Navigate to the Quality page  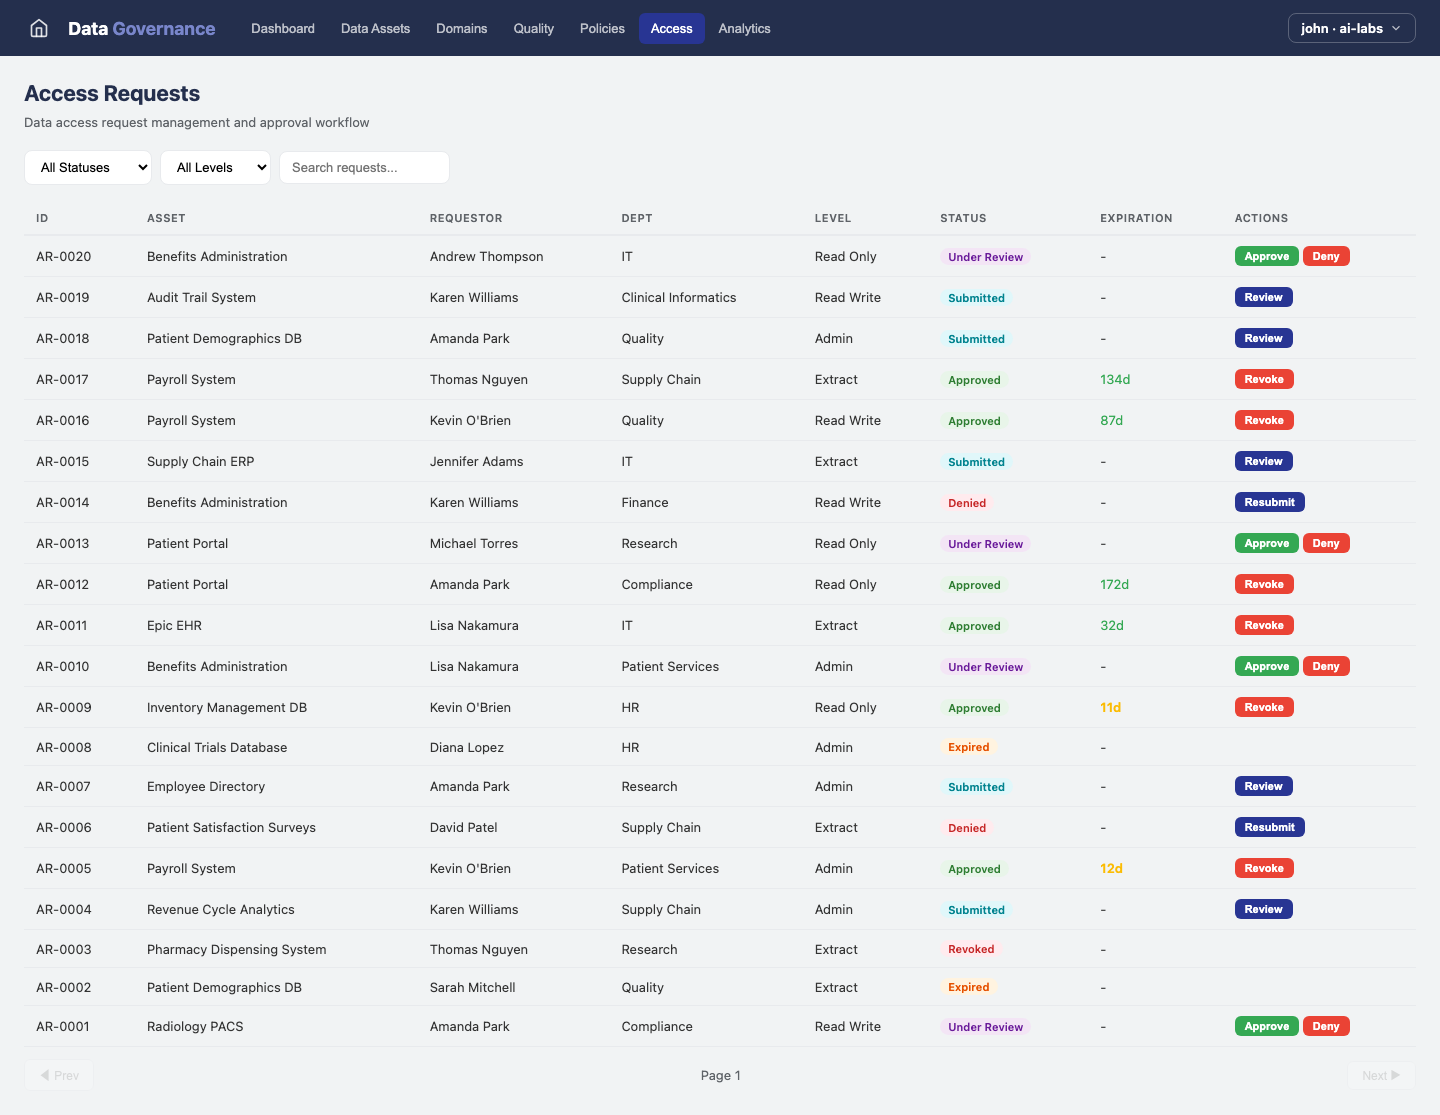coord(533,28)
